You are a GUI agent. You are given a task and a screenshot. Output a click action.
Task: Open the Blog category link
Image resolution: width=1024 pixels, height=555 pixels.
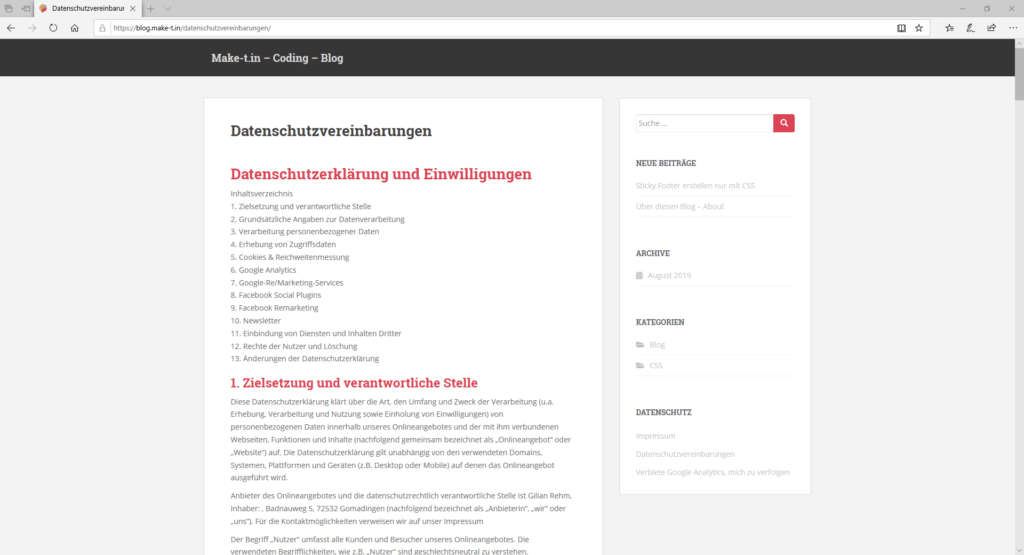(656, 345)
